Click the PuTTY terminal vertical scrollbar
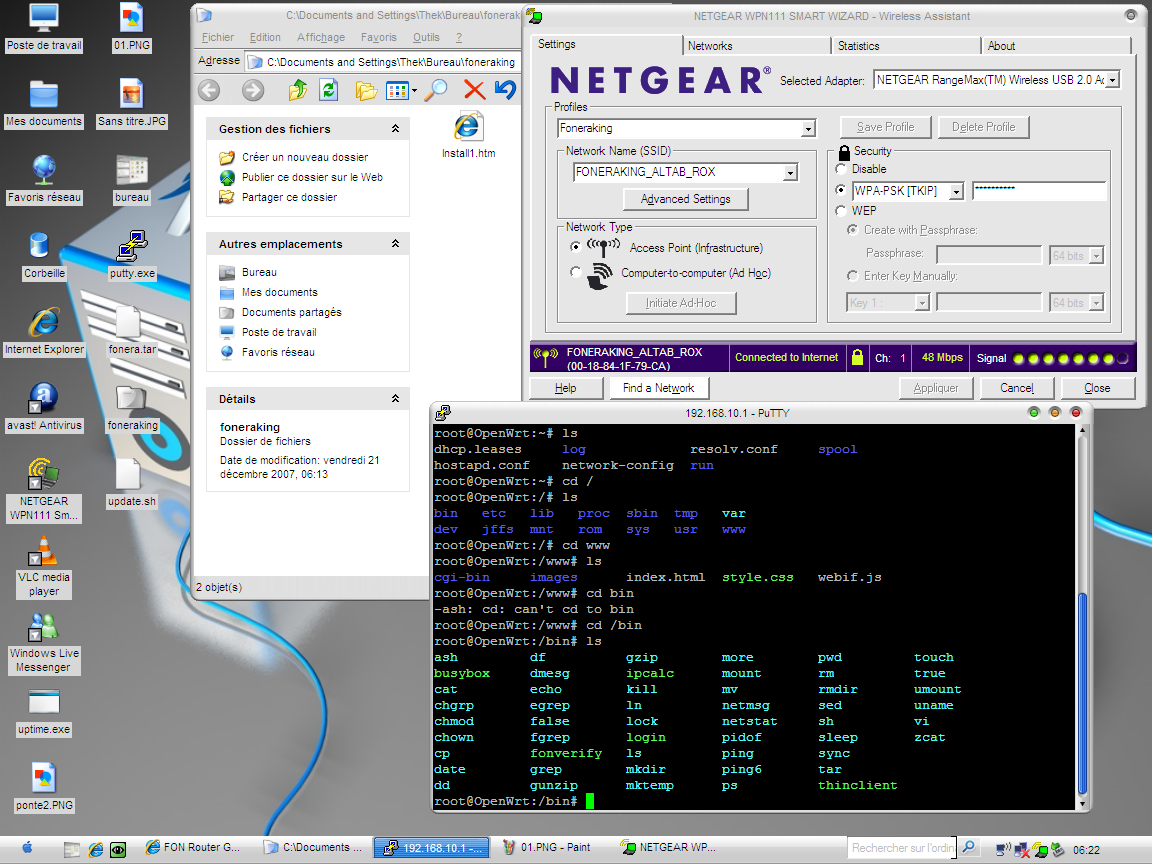Image resolution: width=1152 pixels, height=864 pixels. pos(1081,616)
